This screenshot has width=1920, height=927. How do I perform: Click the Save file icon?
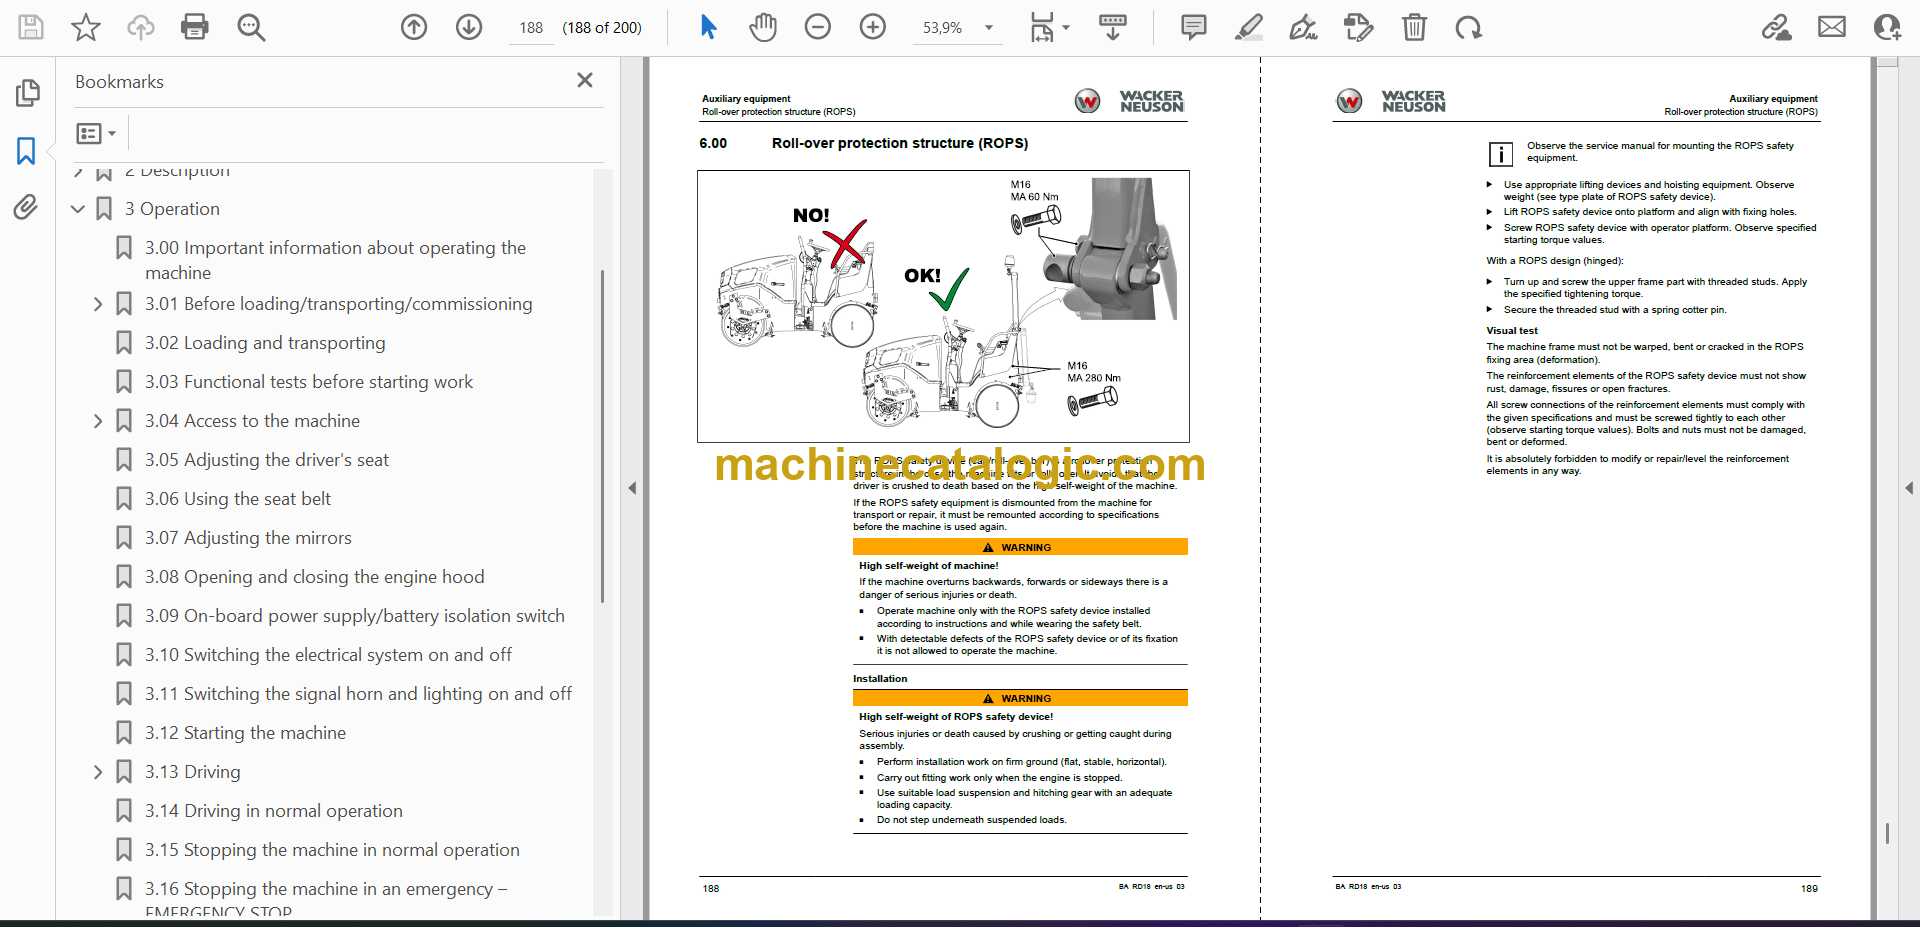(x=31, y=27)
